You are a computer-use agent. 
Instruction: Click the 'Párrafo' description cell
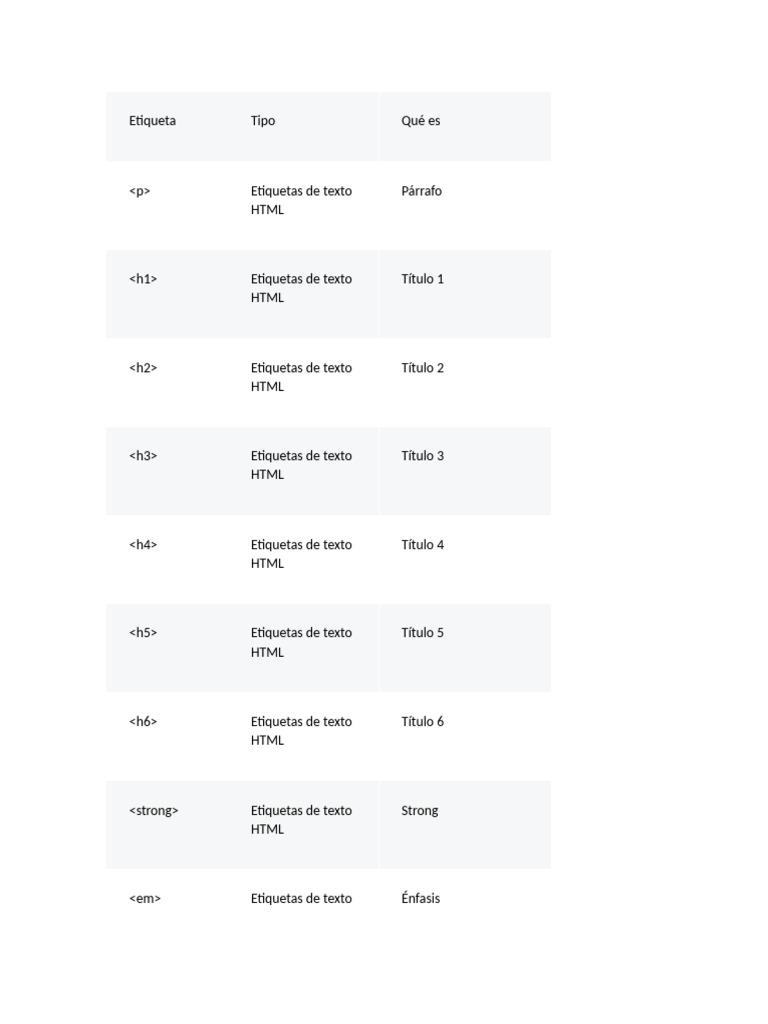(421, 191)
